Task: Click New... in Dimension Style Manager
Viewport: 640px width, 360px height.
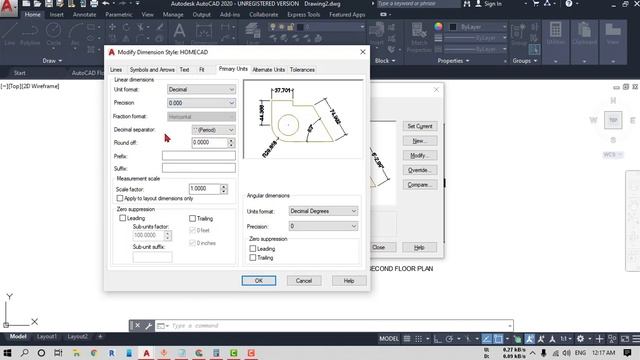Action: [420, 141]
